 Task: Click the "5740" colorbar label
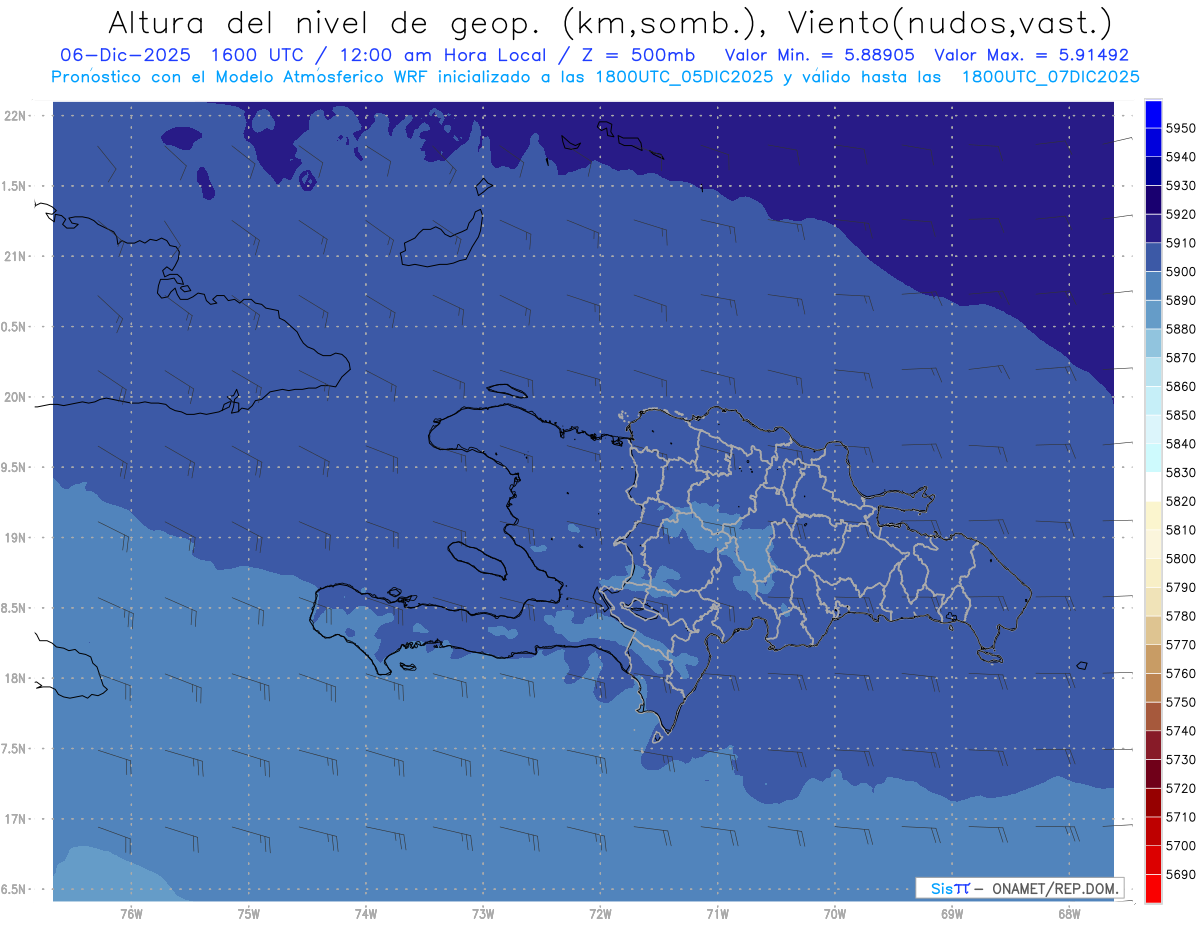[x=1180, y=730]
